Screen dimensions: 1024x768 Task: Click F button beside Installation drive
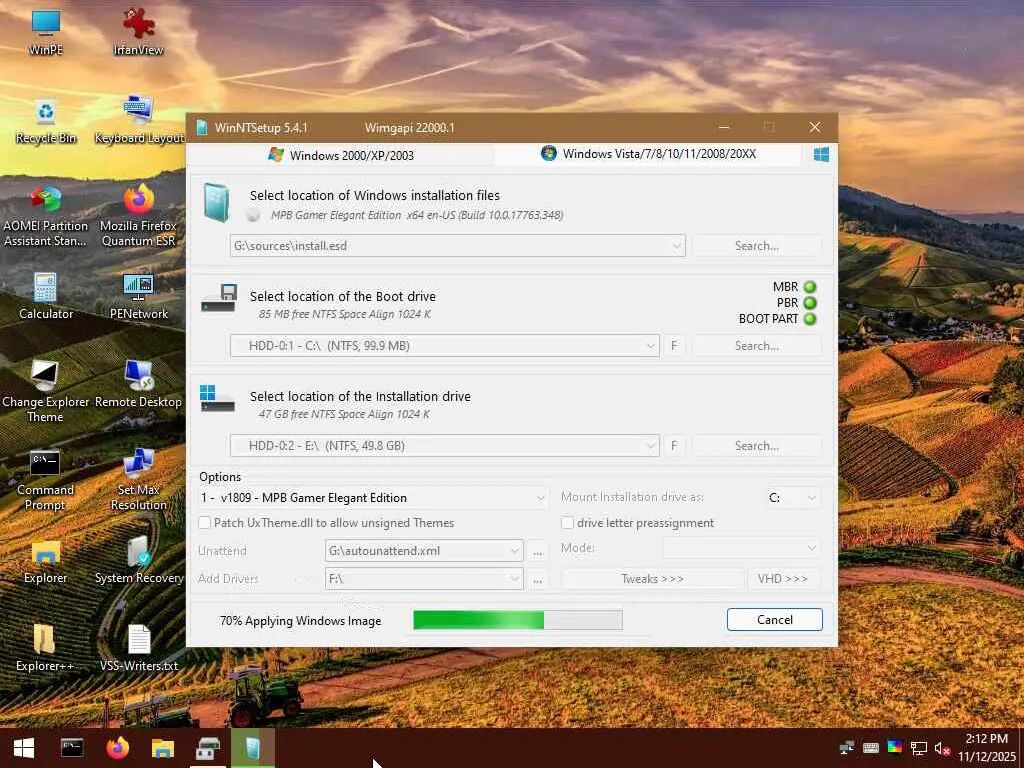[674, 446]
